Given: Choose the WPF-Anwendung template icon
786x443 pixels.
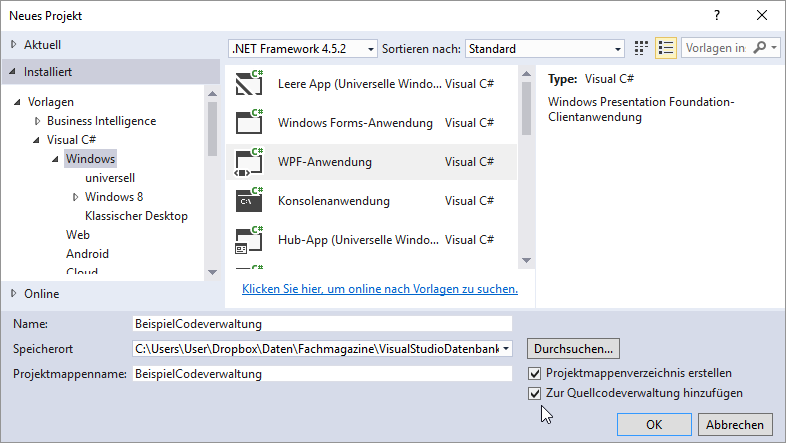Looking at the screenshot, I should coord(248,162).
